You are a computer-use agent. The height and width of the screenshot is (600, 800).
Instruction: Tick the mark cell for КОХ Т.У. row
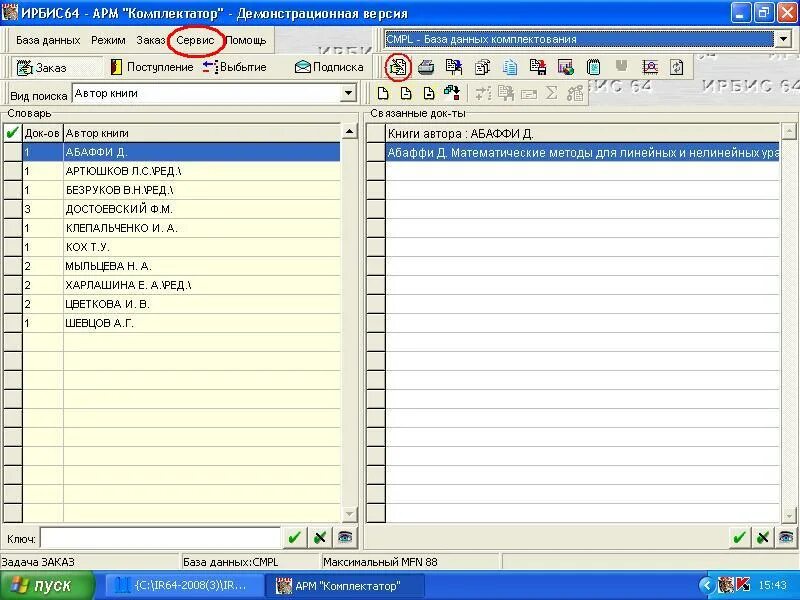point(12,247)
